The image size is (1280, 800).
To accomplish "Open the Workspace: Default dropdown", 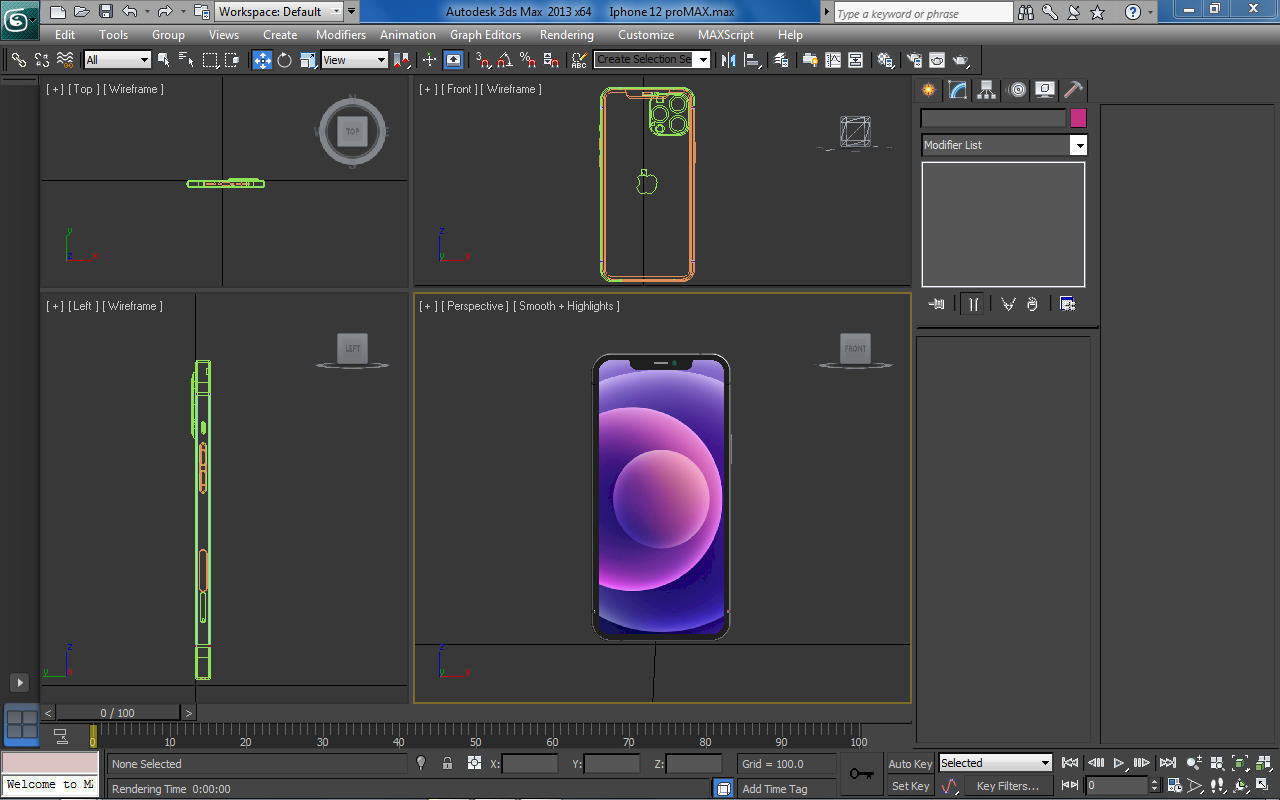I will (x=280, y=12).
